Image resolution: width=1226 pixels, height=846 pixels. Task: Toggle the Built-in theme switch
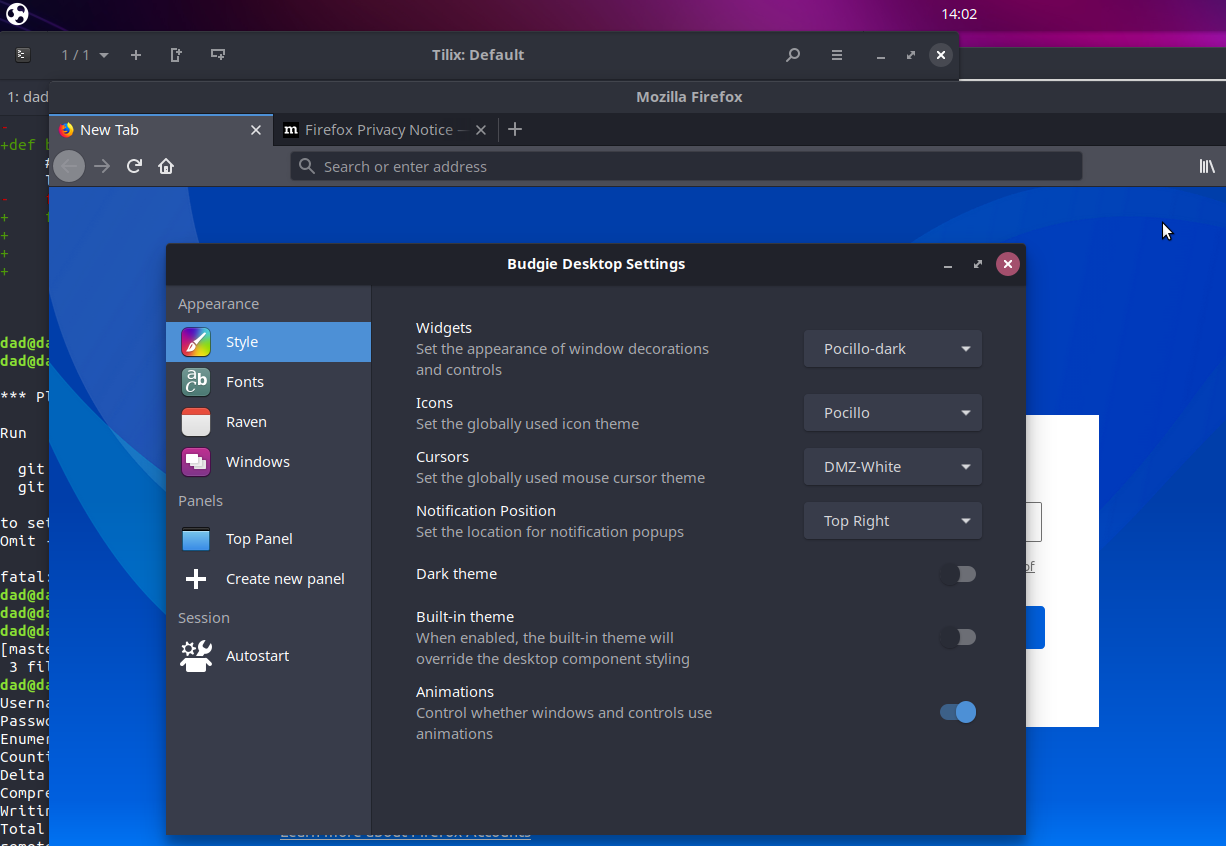[958, 637]
